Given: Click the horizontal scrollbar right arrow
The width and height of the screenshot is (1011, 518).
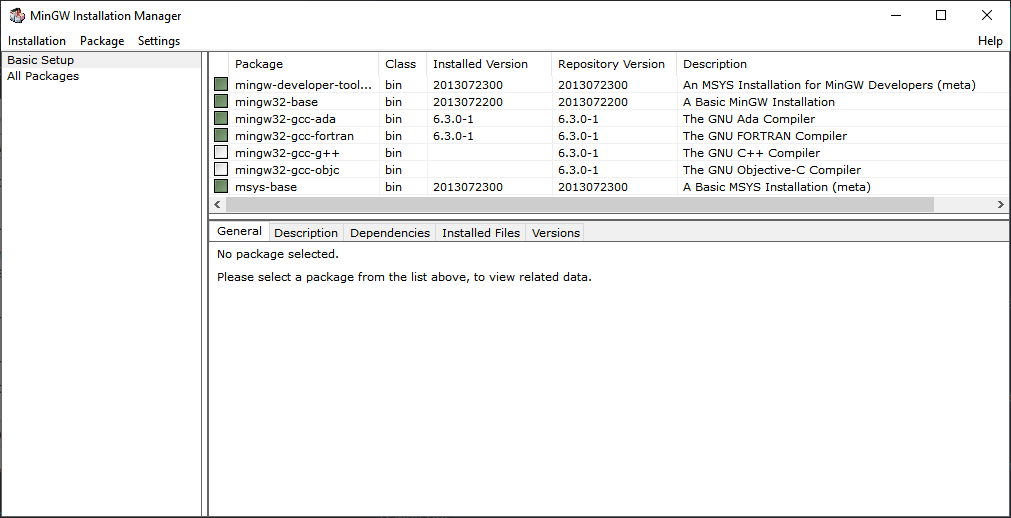Looking at the screenshot, I should (1000, 204).
